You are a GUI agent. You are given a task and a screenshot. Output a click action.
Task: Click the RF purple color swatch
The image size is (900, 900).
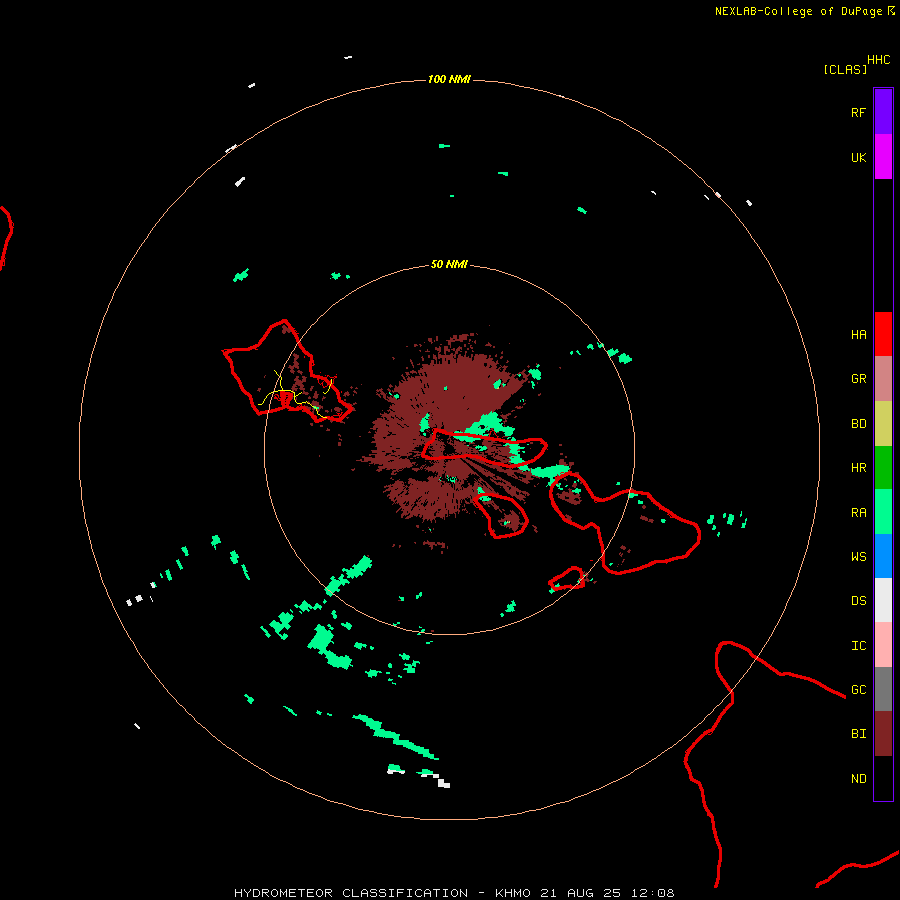coord(883,112)
